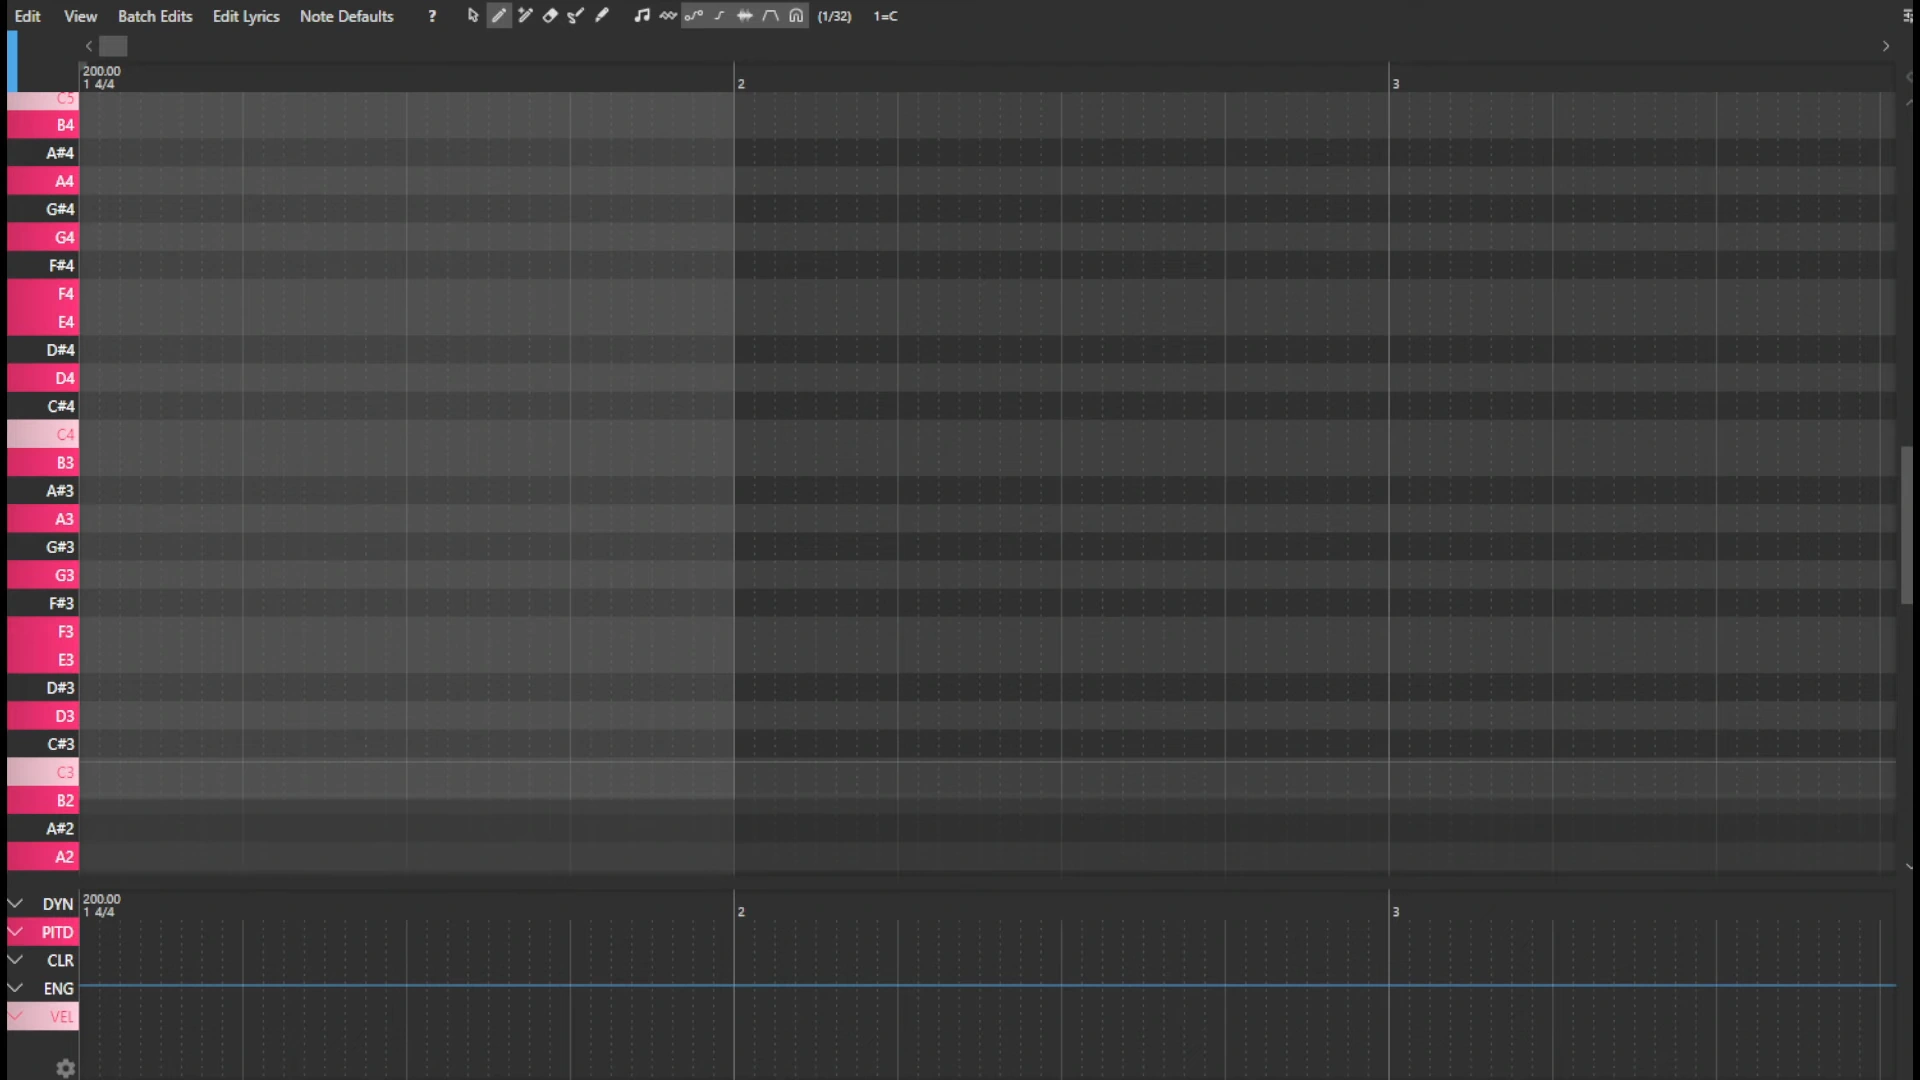Viewport: 1920px width, 1080px height.
Task: Expand the DYN expression chevron
Action: pos(16,903)
